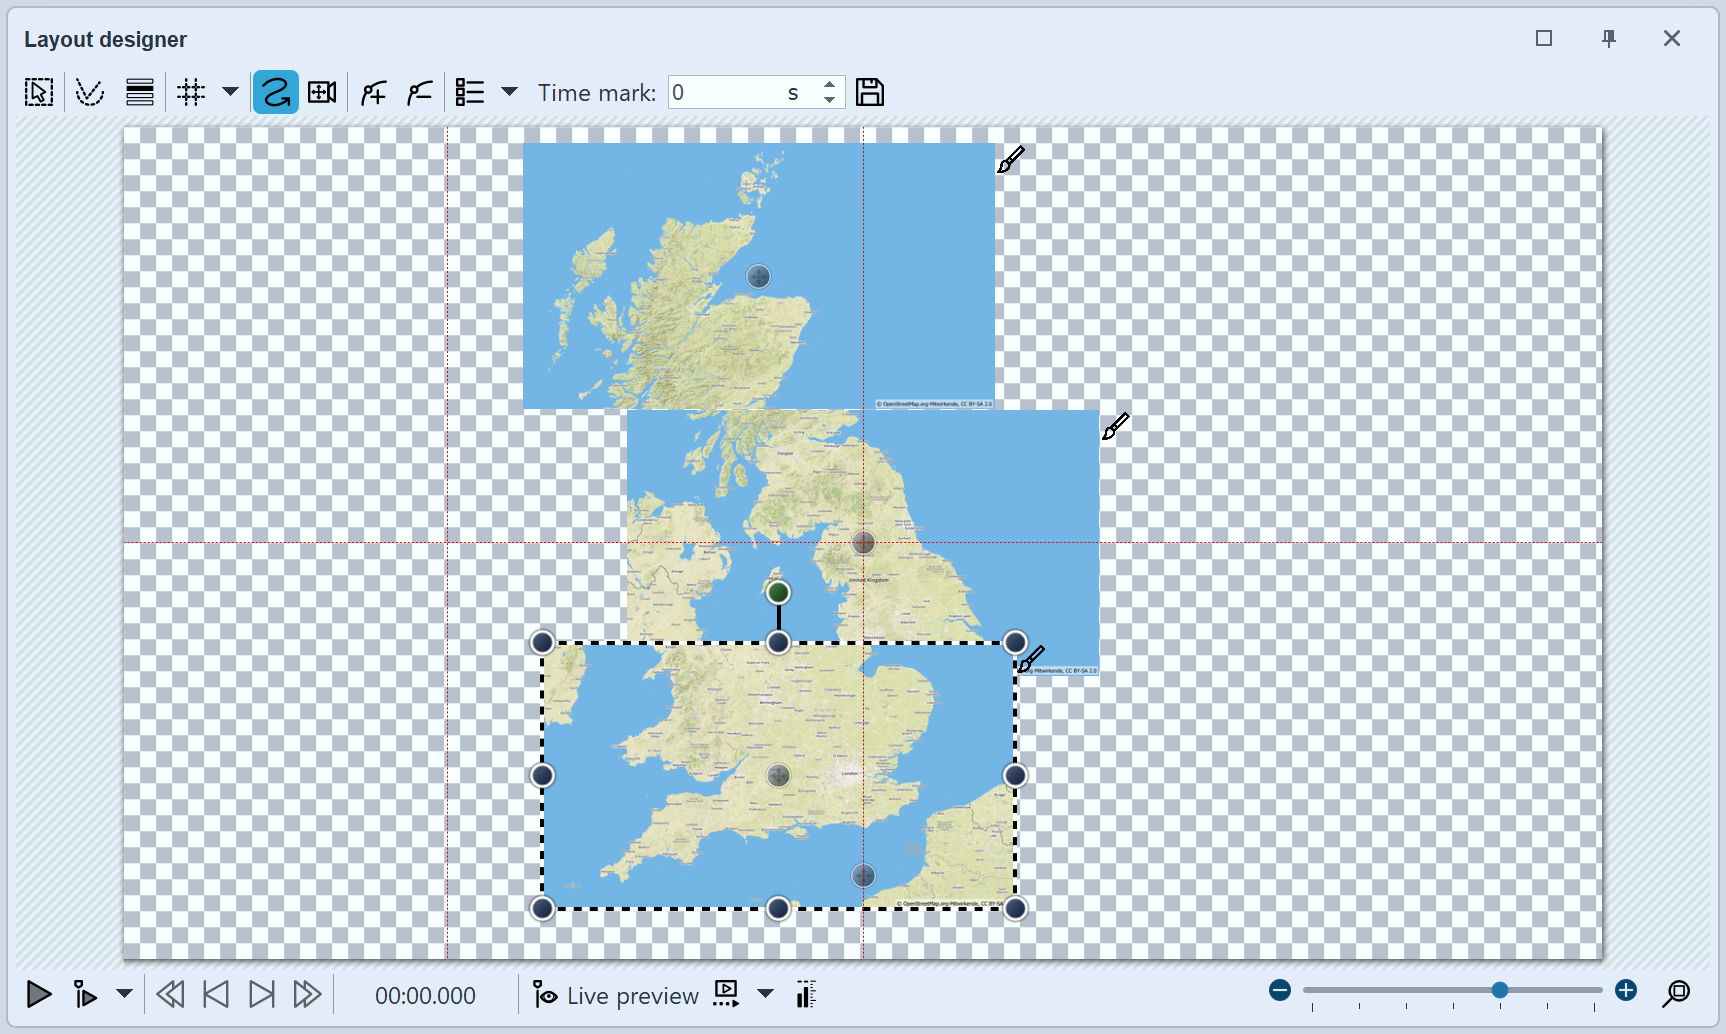Activate the freehand motion path tool
Screen dimensions: 1726x1034
coord(275,91)
